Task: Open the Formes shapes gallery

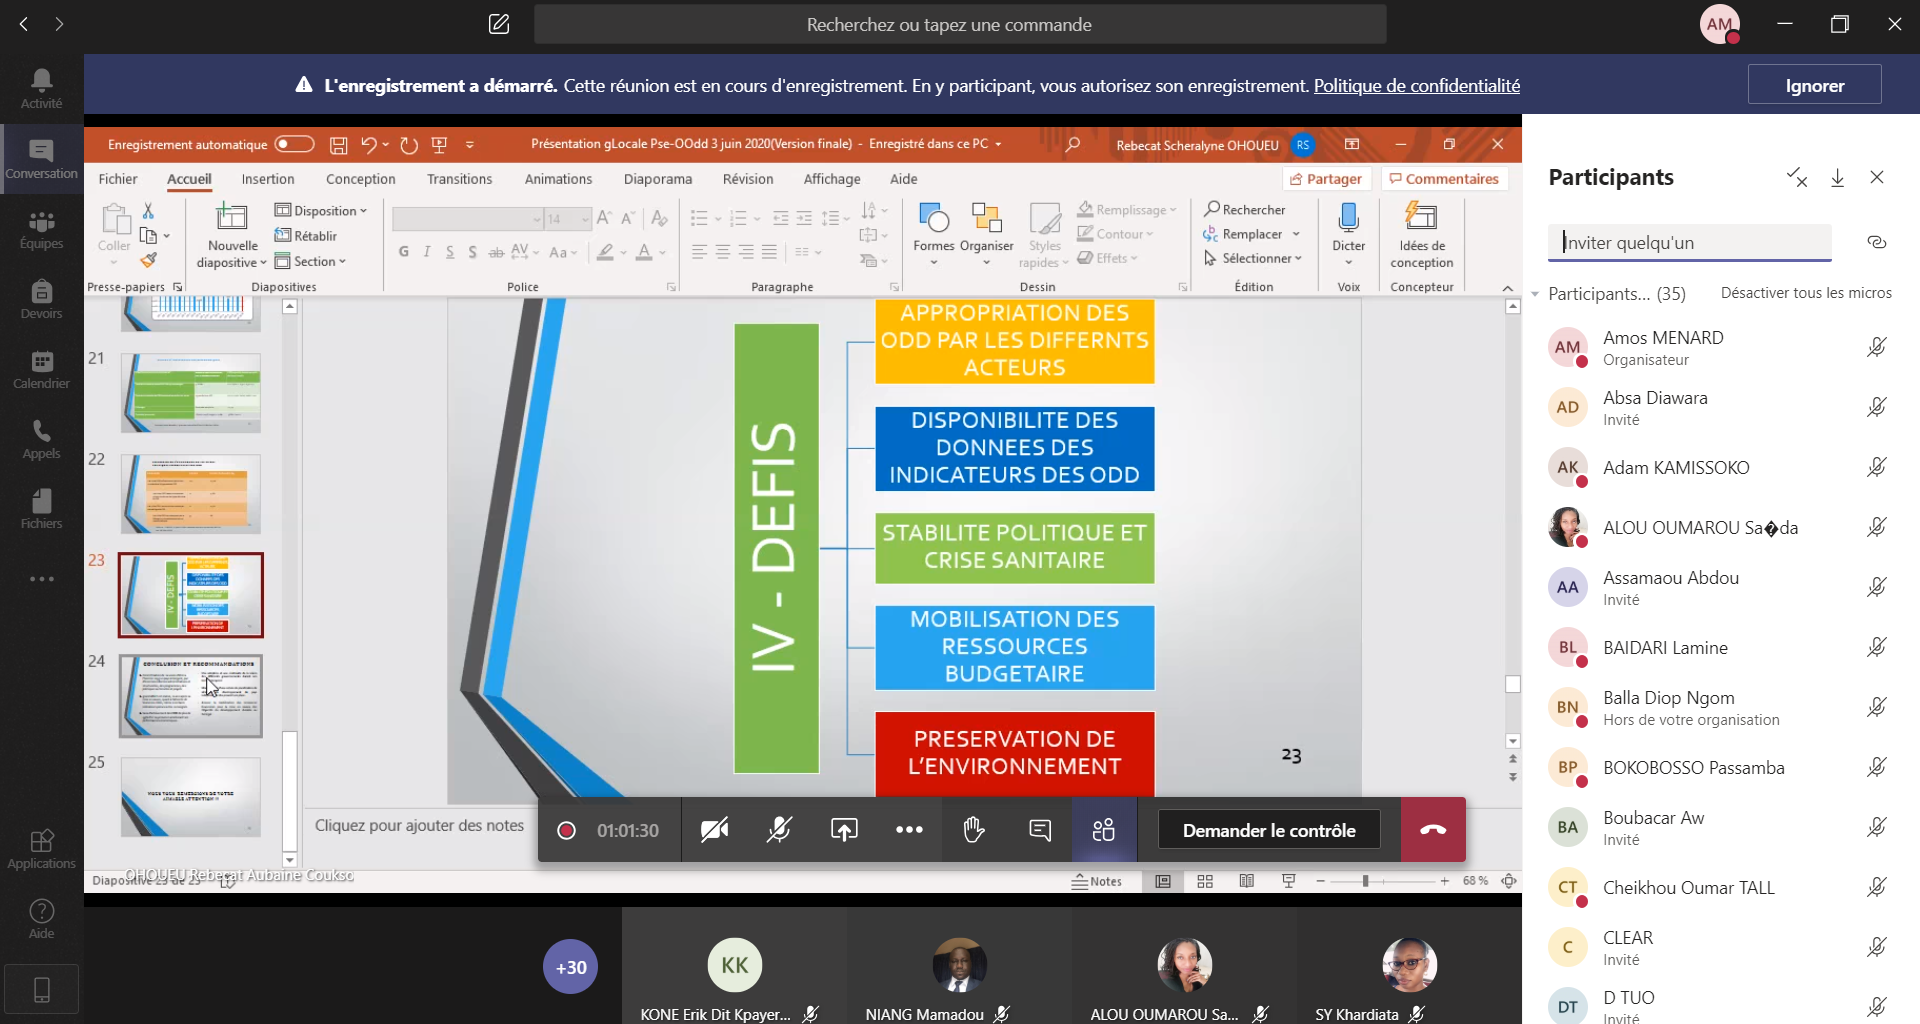Action: coord(934,234)
